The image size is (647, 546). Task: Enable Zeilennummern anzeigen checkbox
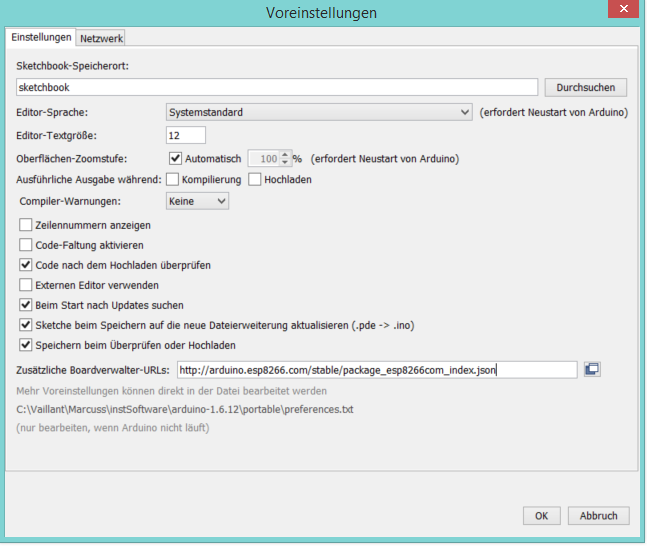26,226
